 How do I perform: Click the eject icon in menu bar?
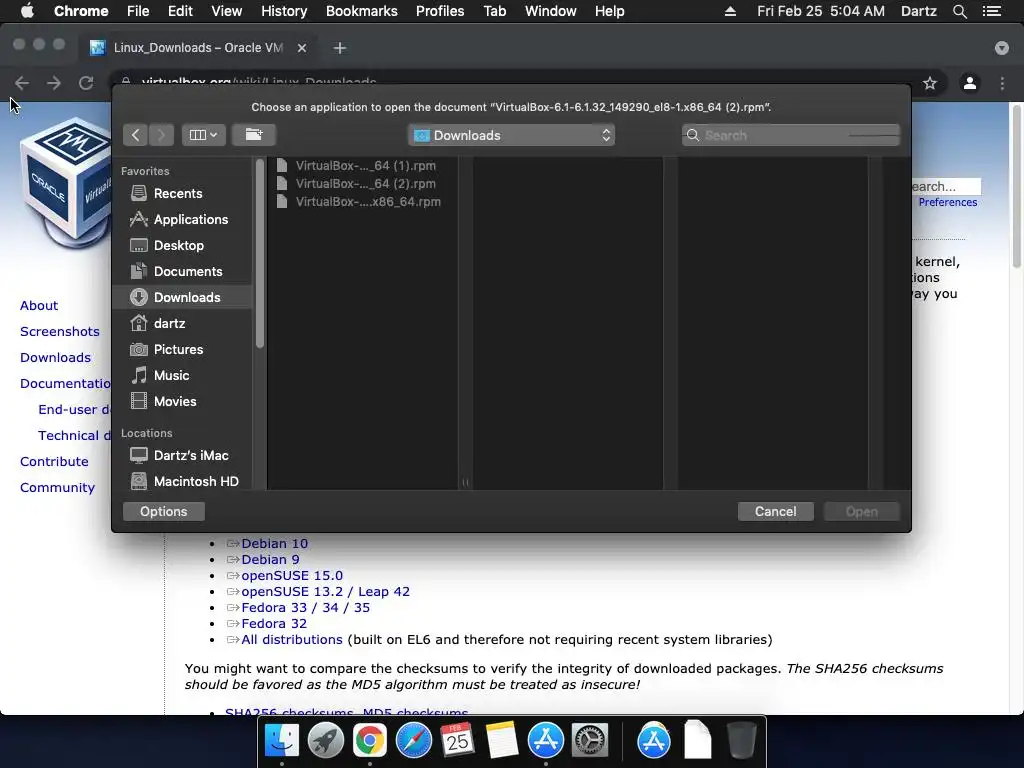coord(730,11)
